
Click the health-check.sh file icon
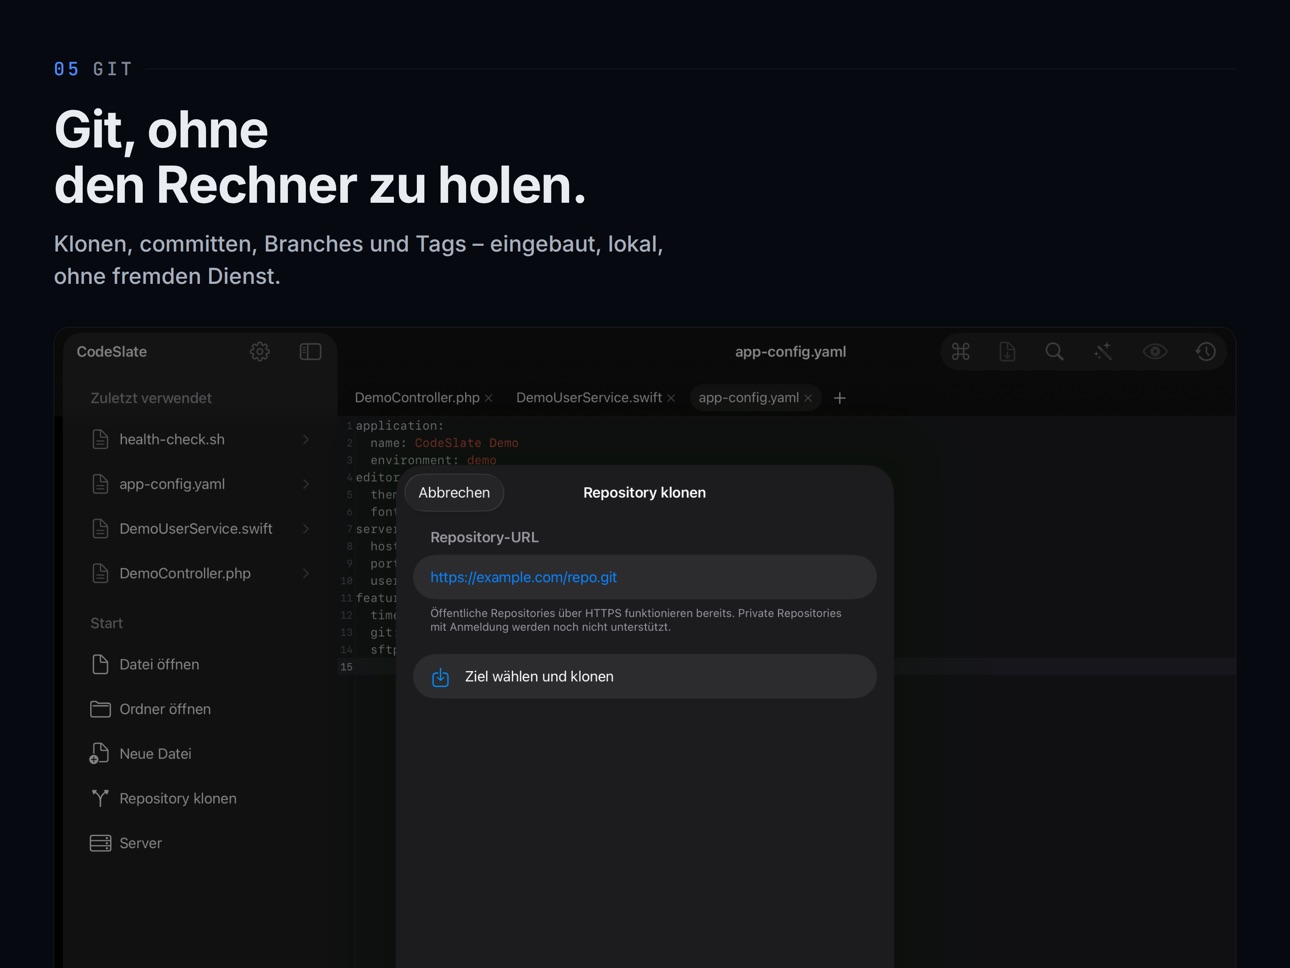click(x=100, y=440)
